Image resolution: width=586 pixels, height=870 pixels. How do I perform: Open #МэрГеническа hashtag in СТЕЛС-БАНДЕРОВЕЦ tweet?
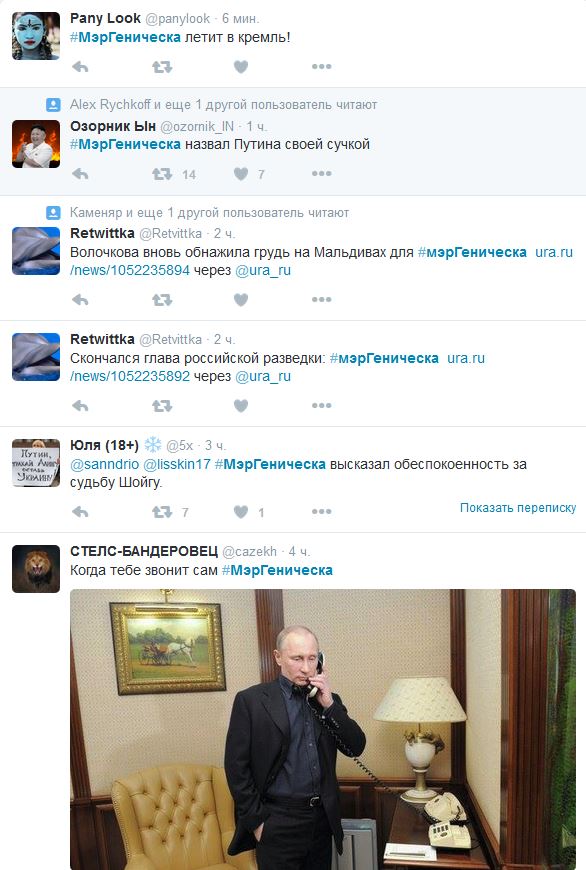tap(277, 570)
